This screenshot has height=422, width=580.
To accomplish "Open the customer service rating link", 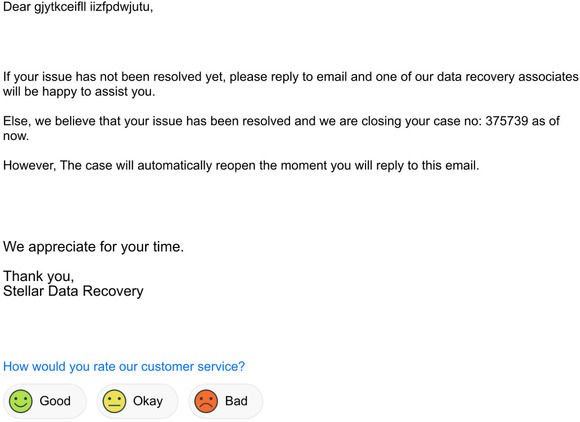I will click(x=124, y=367).
